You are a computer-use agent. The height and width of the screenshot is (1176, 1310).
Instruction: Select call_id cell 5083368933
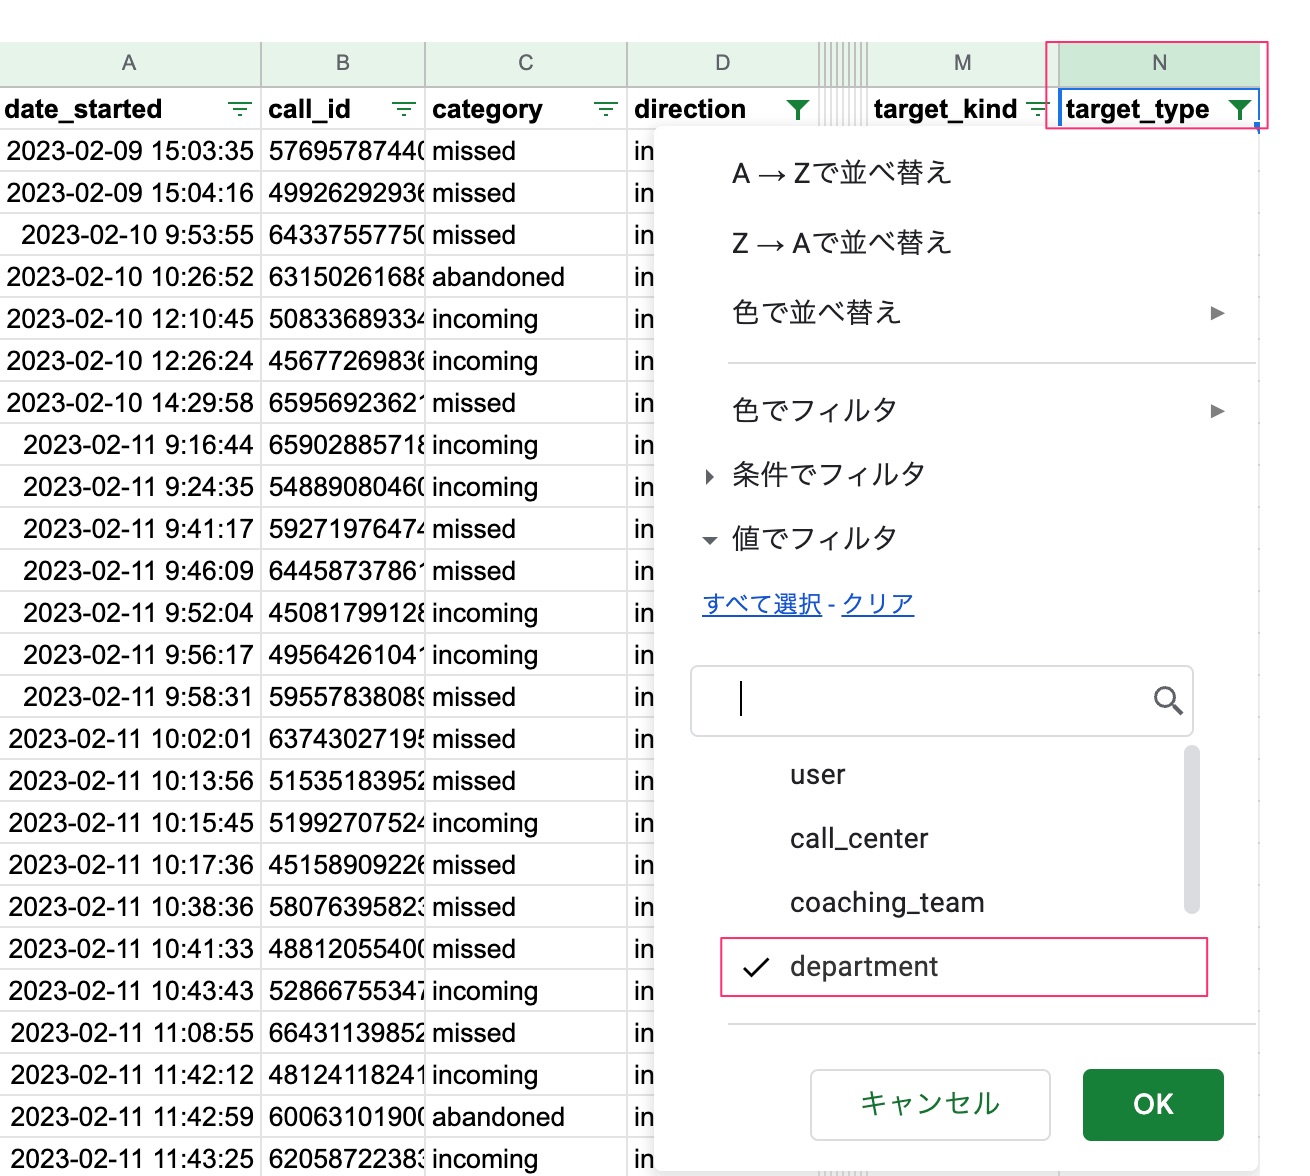click(x=343, y=319)
